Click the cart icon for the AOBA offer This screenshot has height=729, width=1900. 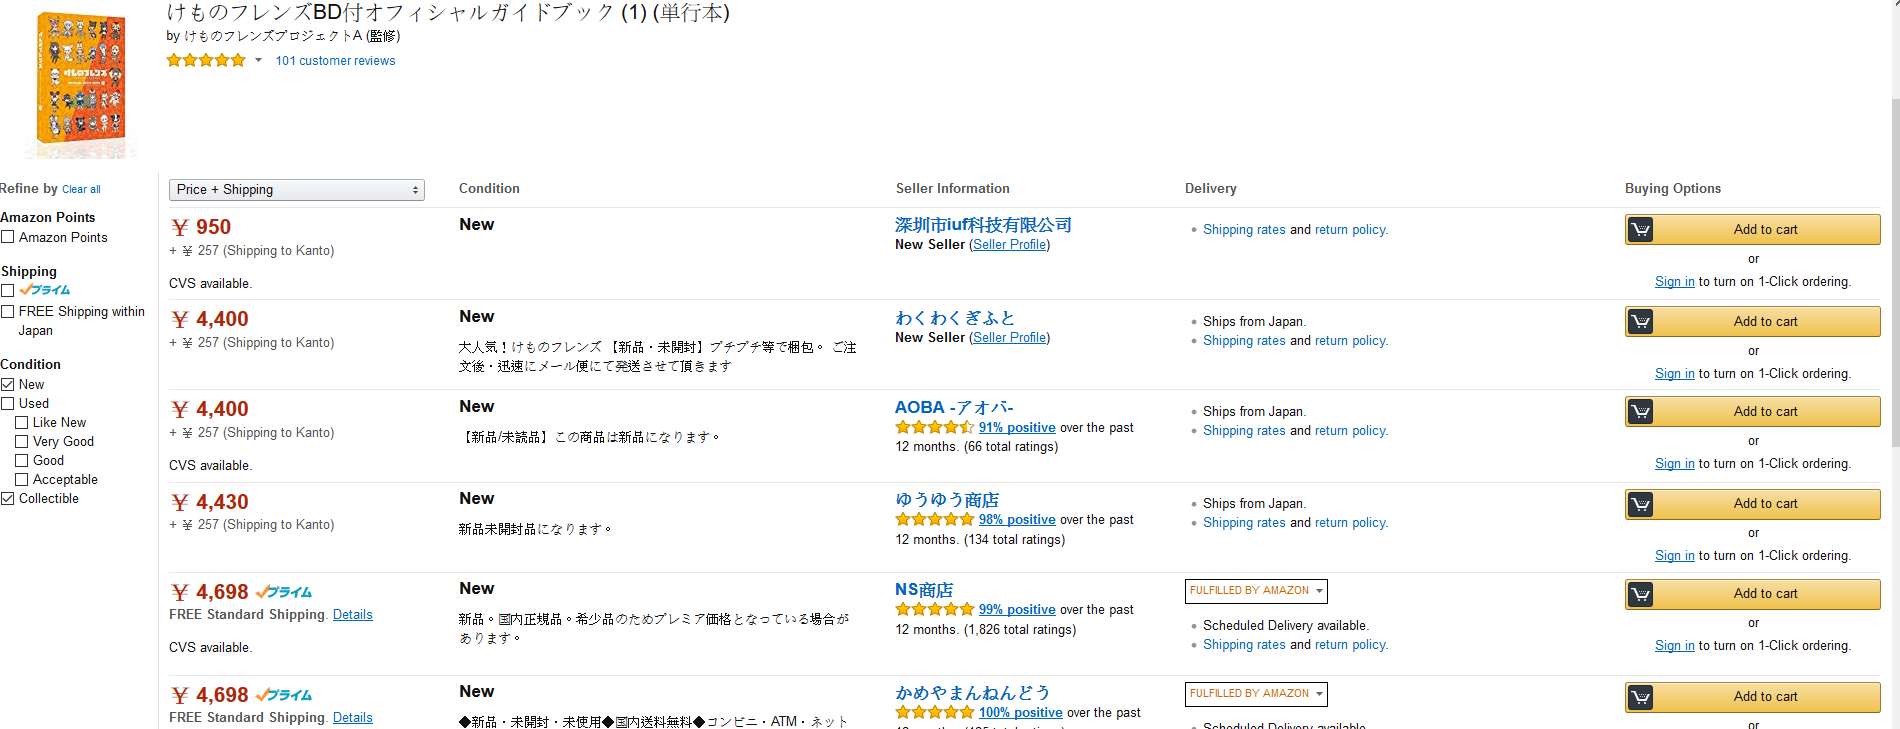coord(1640,412)
